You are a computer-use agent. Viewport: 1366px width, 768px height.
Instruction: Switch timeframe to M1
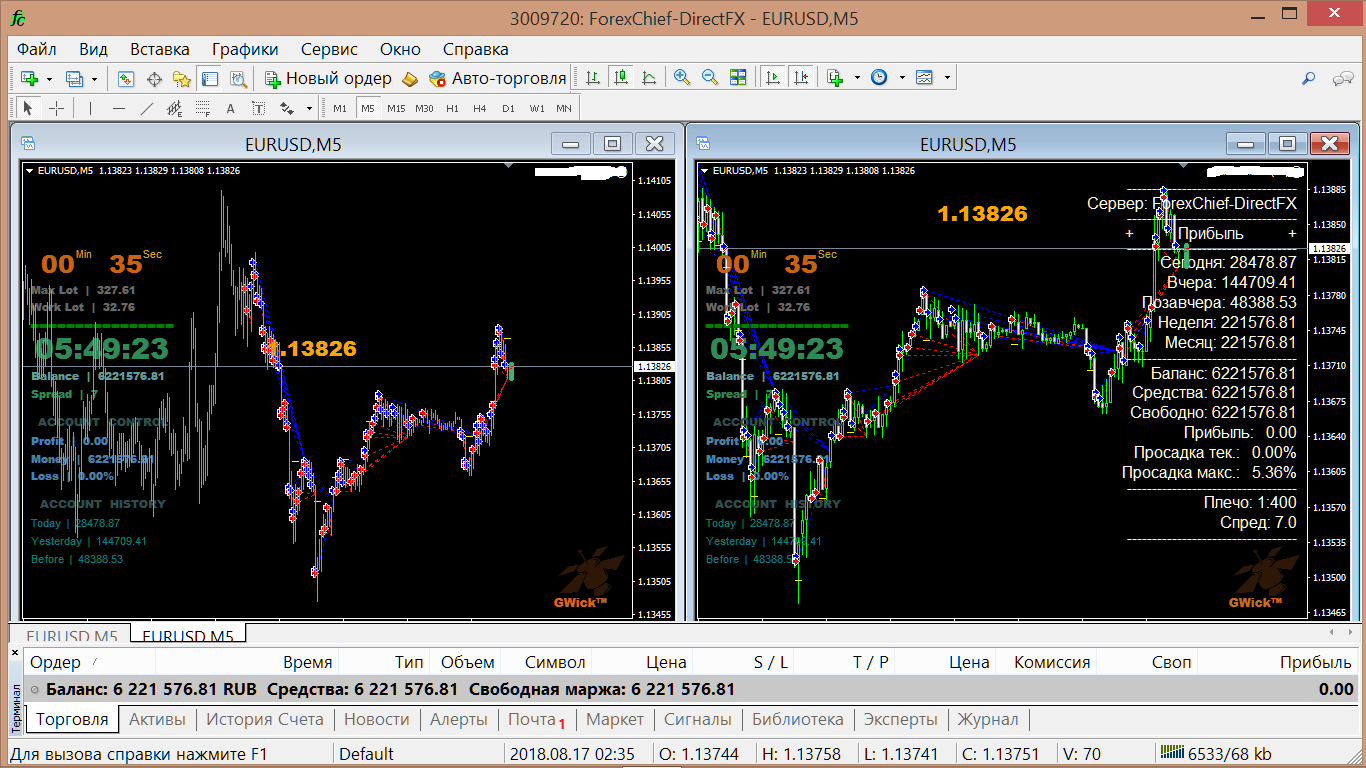click(340, 108)
